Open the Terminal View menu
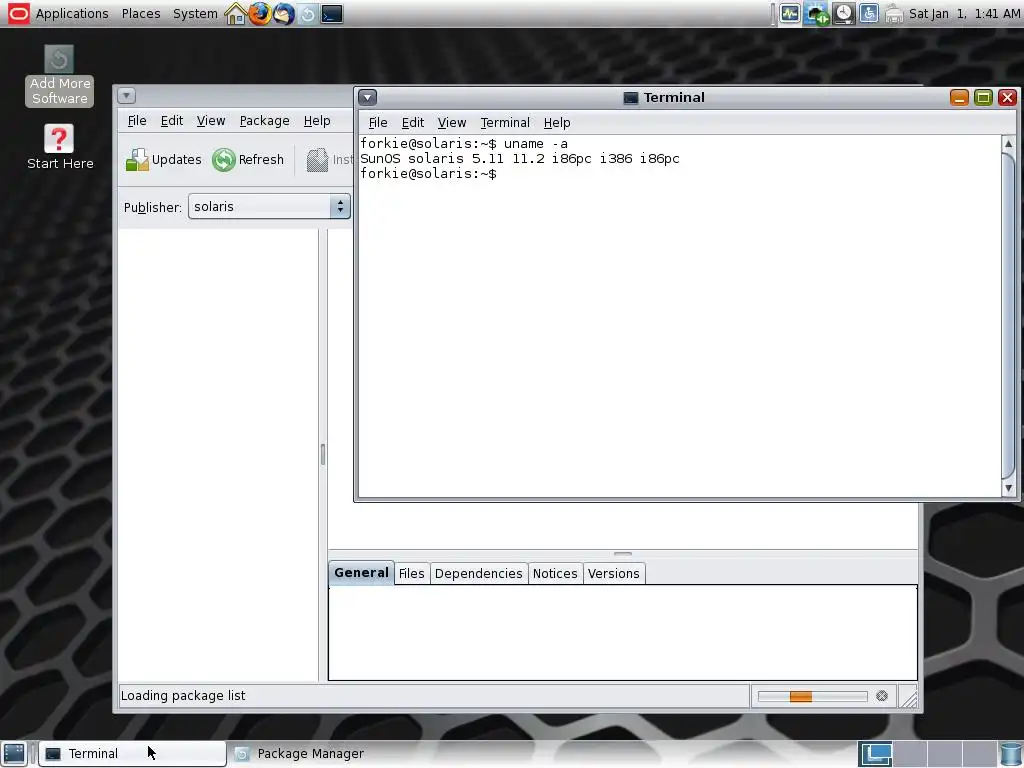The image size is (1024, 768). 451,123
